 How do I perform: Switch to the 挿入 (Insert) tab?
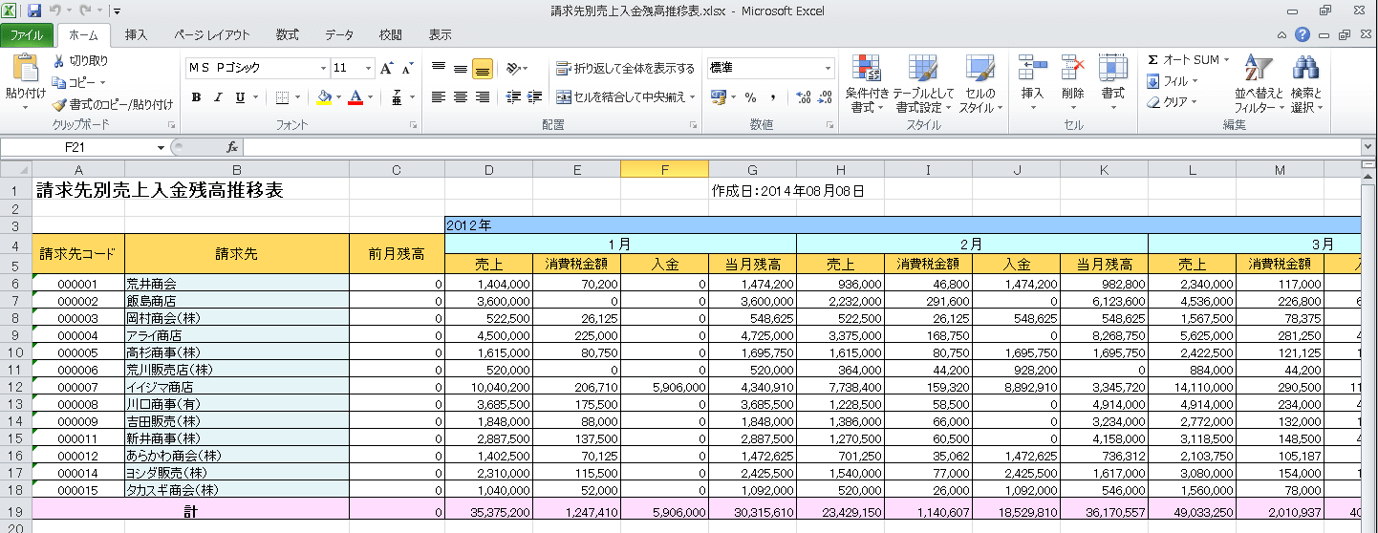136,35
